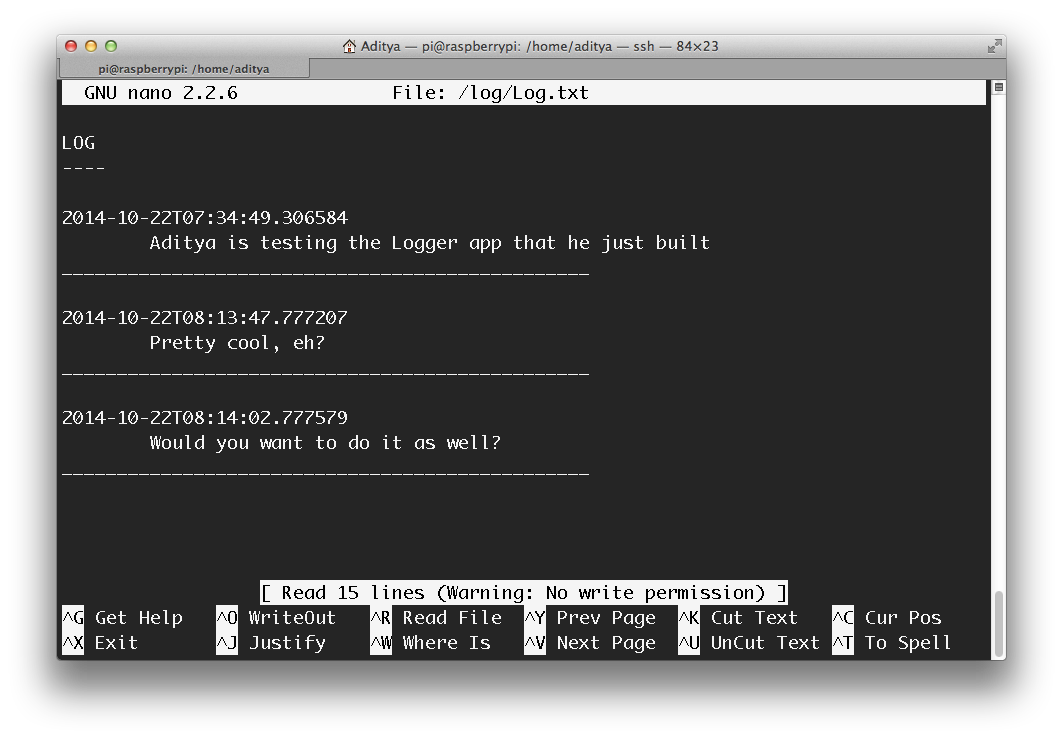Open Get Help with the ^G shortcut label

tap(127, 617)
